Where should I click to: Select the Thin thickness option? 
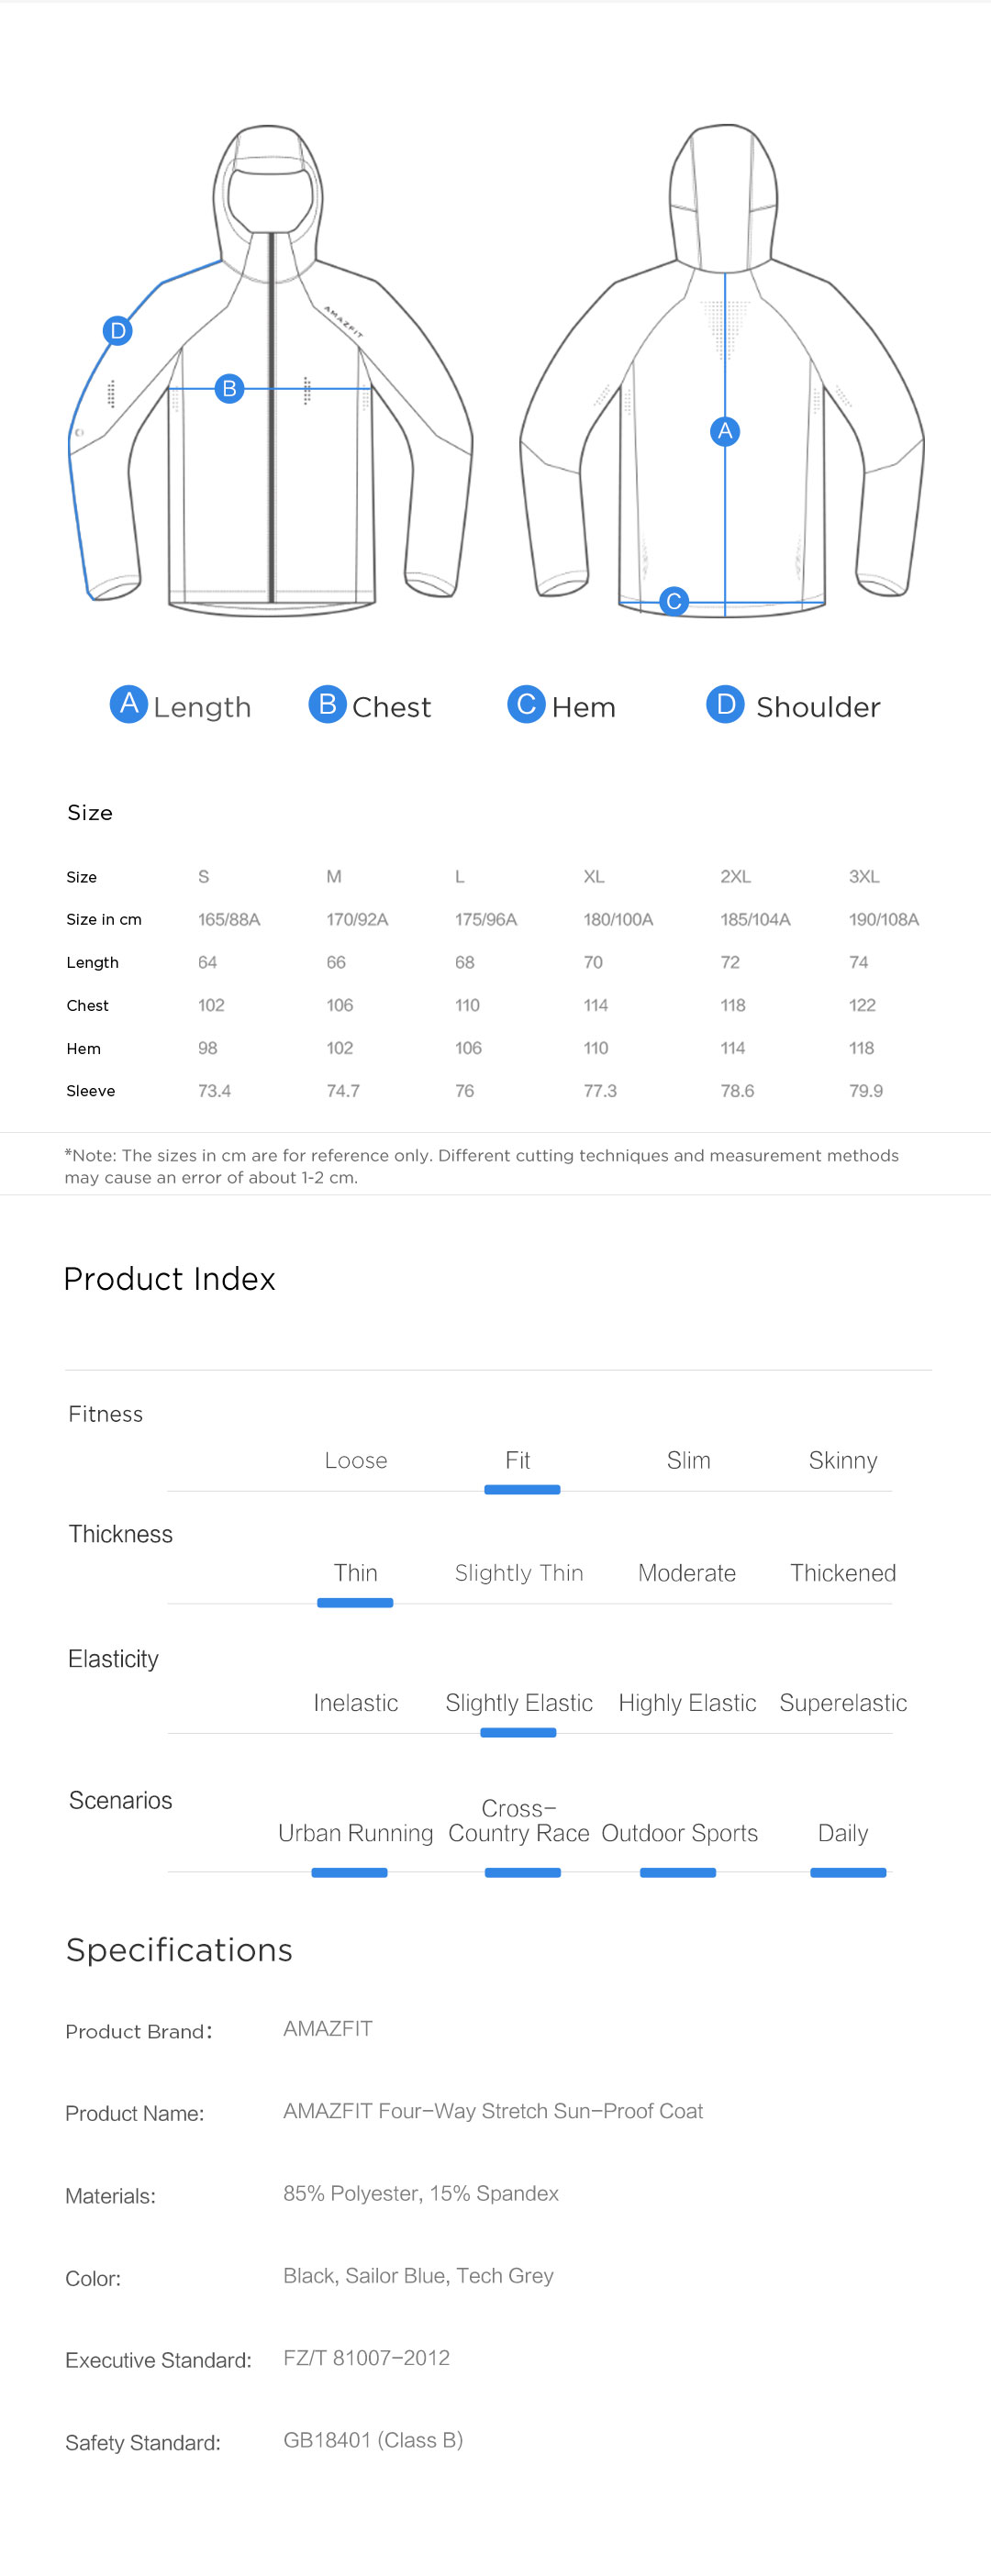(x=355, y=1573)
